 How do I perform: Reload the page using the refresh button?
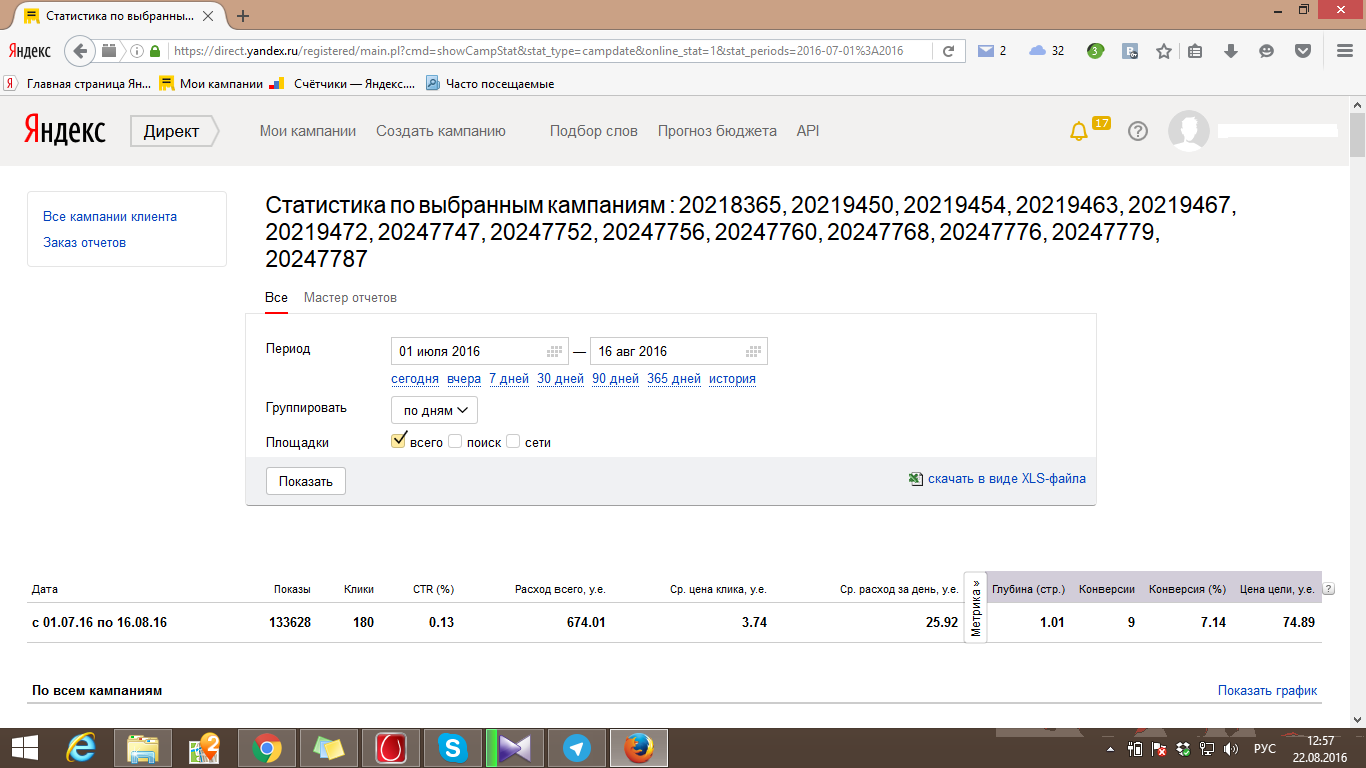948,51
